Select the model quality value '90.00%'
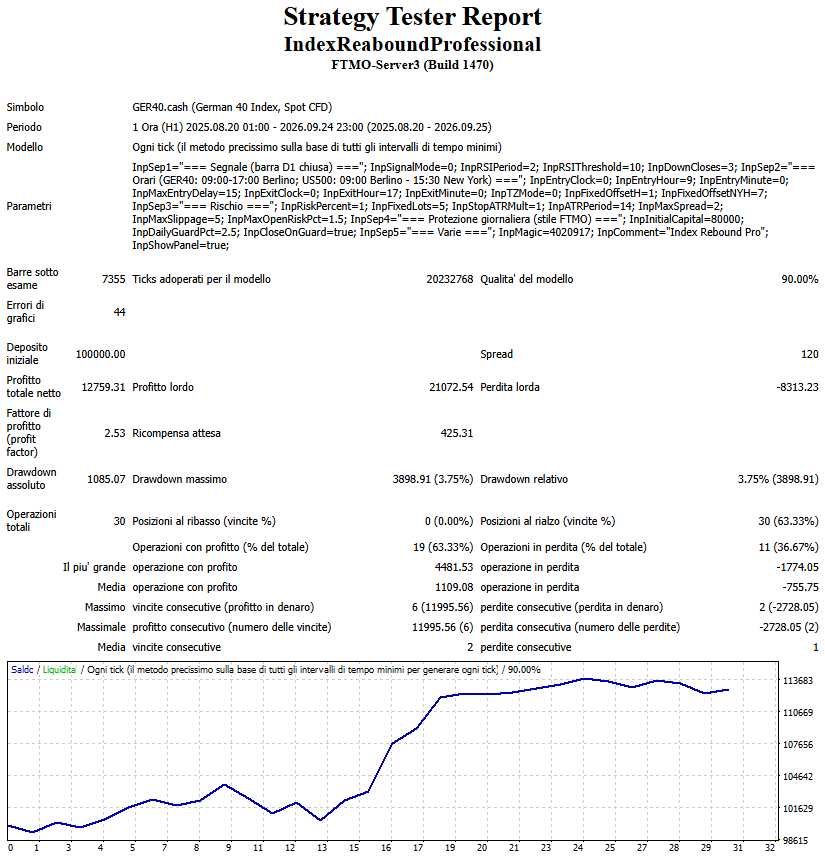This screenshot has height=859, width=825. (x=800, y=279)
